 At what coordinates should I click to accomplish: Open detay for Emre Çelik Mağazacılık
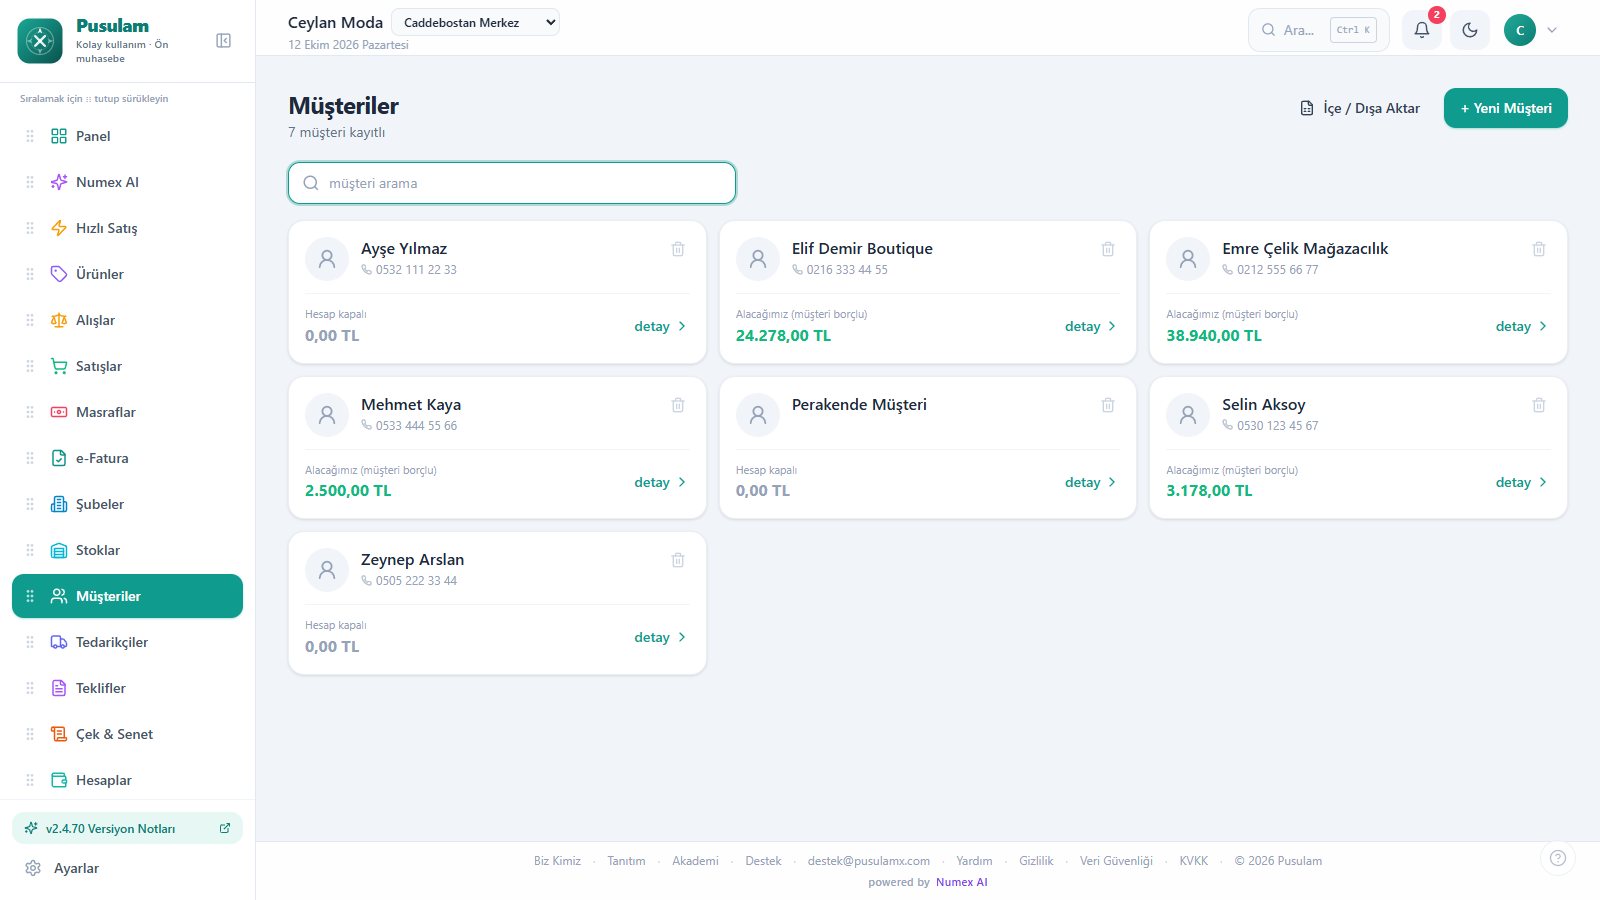pyautogui.click(x=1522, y=326)
